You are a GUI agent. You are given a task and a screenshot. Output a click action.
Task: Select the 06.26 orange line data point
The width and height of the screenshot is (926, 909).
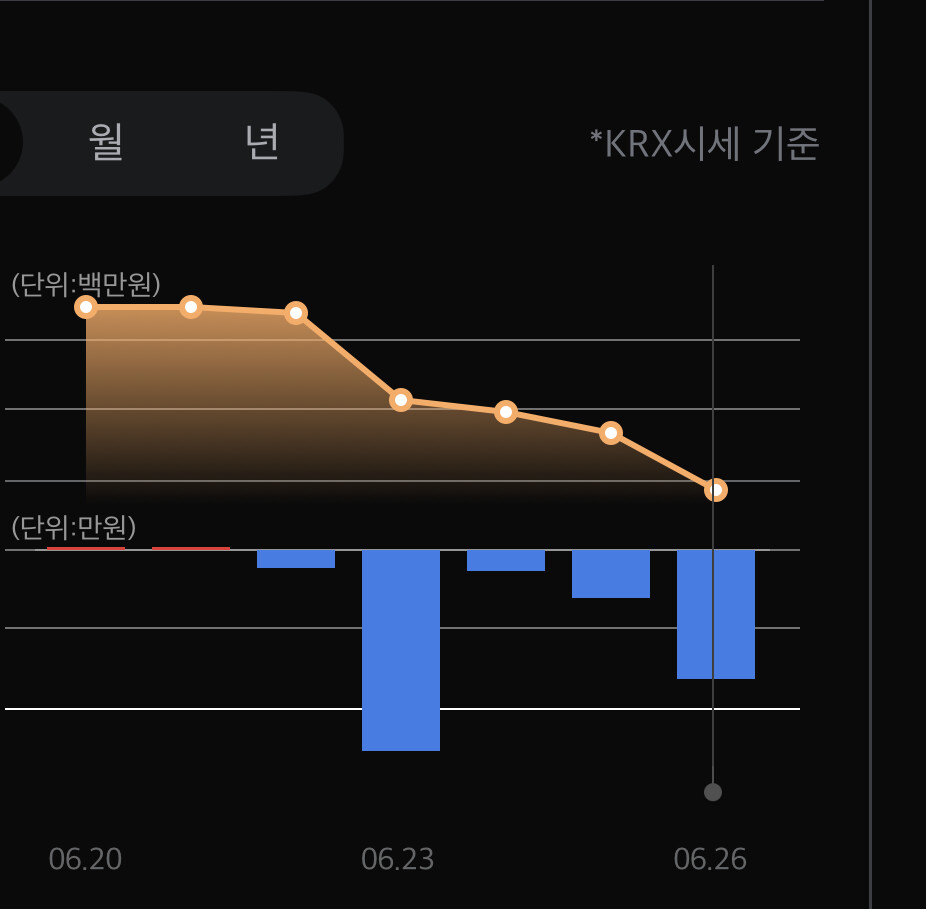click(x=716, y=490)
